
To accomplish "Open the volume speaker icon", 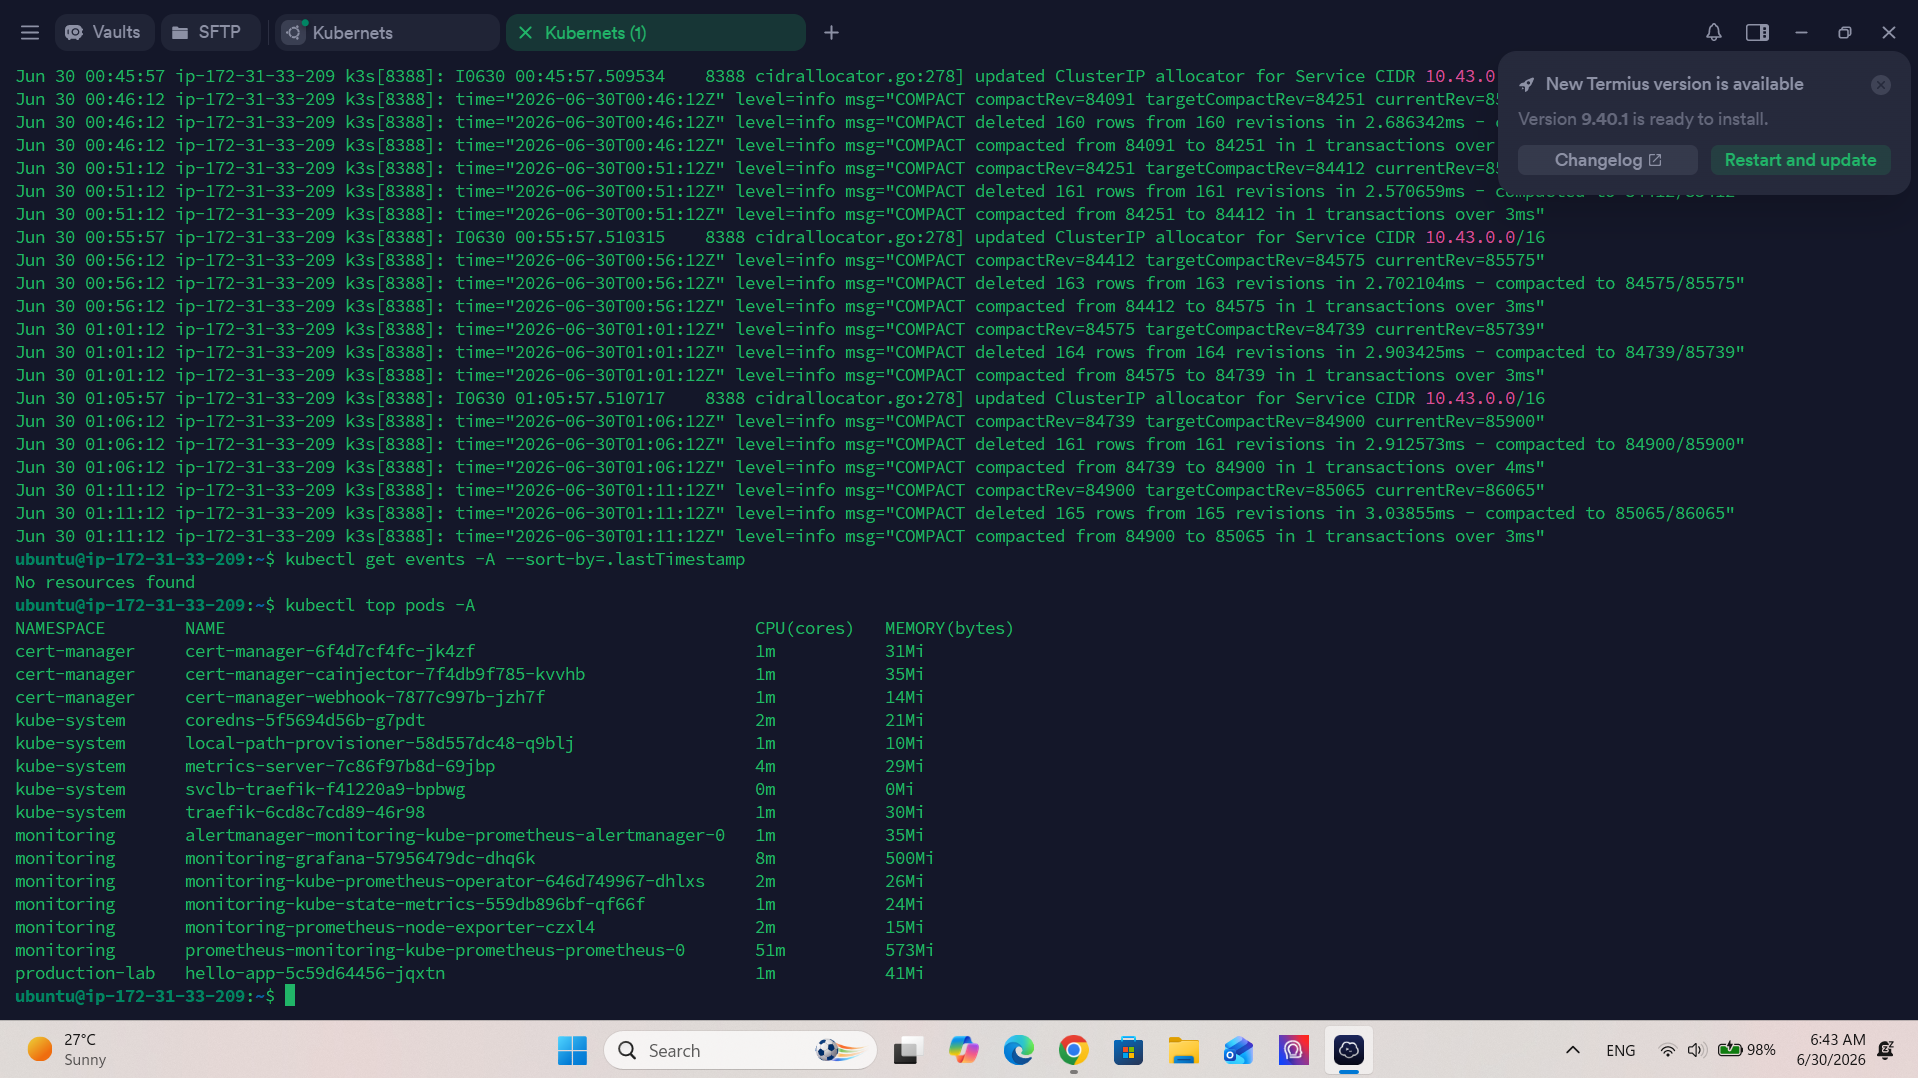I will tap(1695, 1050).
